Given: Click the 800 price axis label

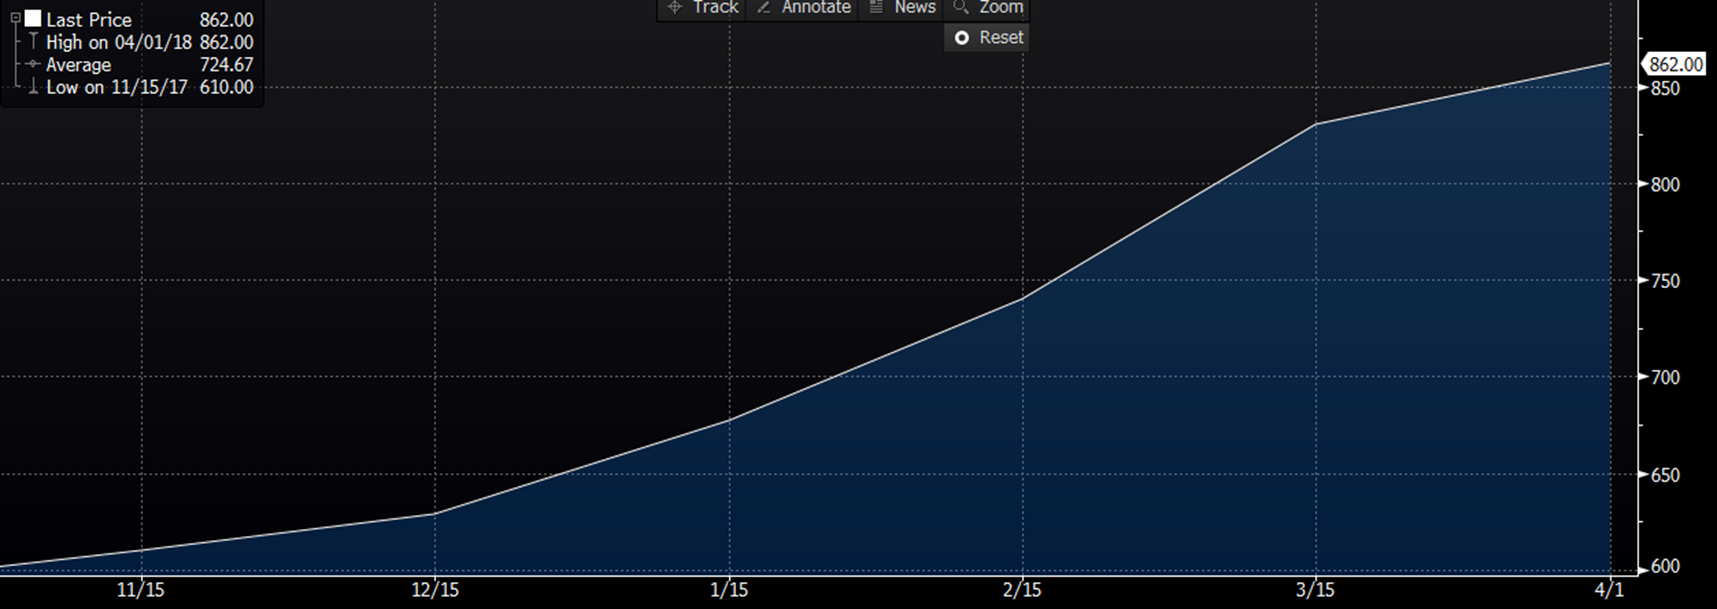Looking at the screenshot, I should click(1665, 185).
